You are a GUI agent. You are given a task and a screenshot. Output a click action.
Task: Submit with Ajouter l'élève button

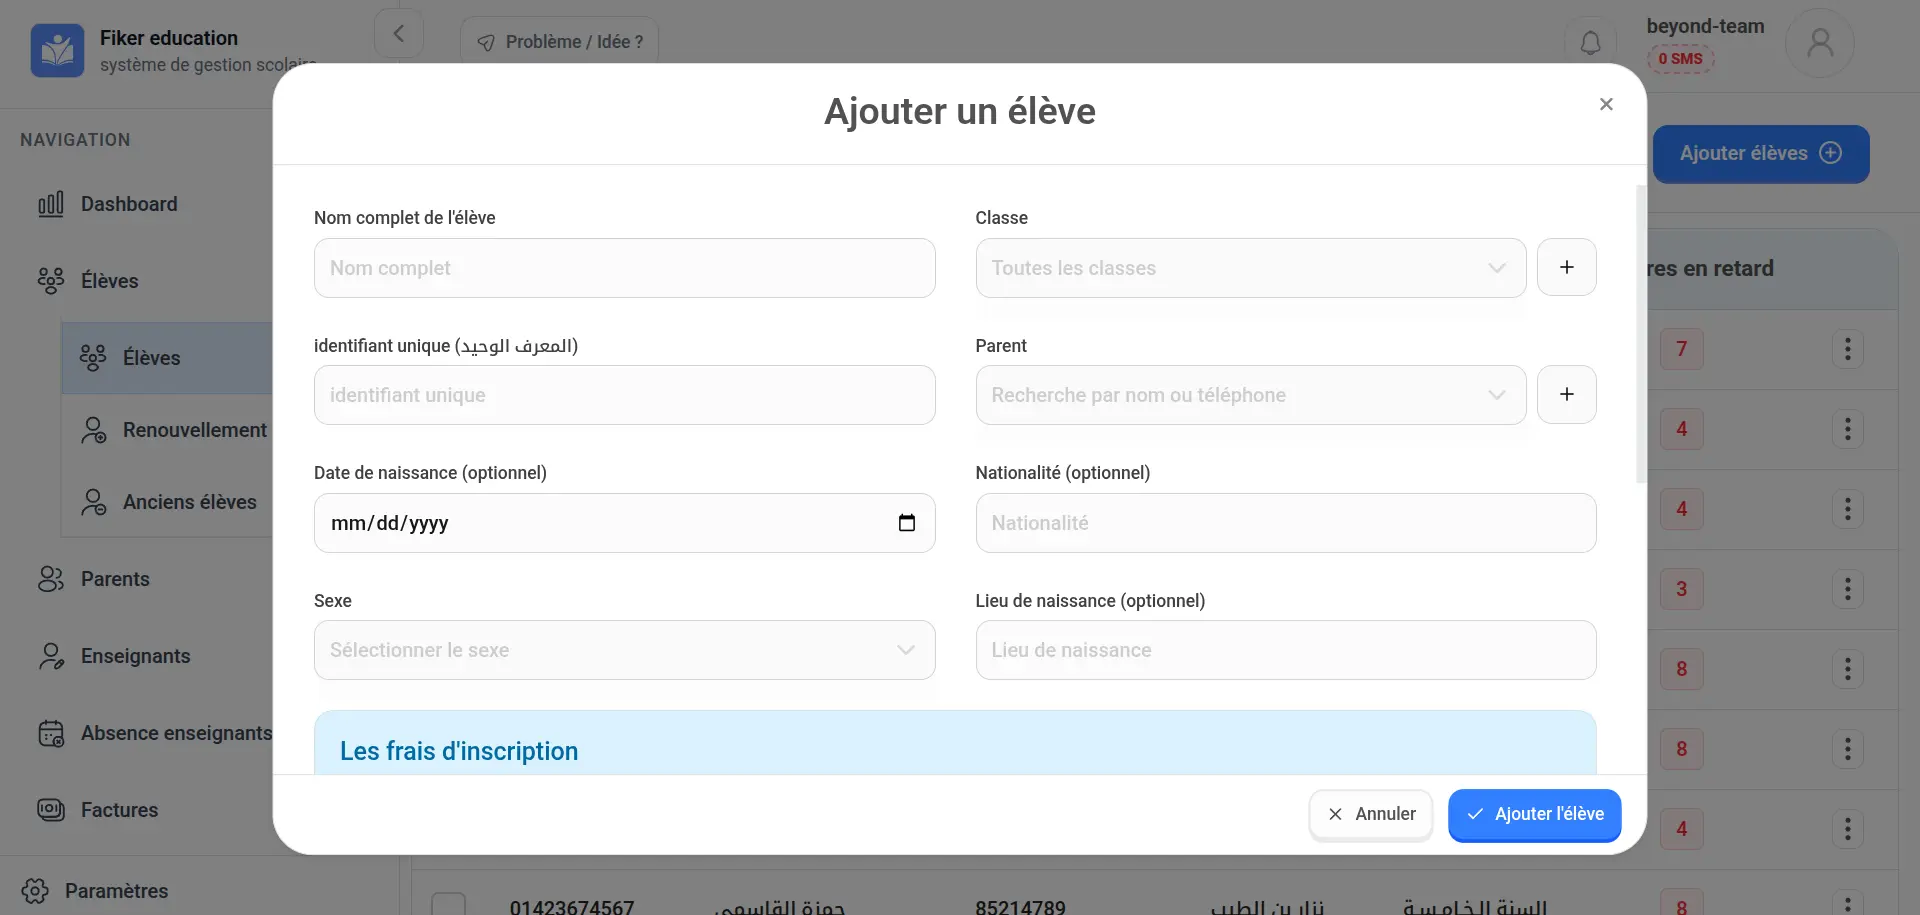click(x=1534, y=814)
